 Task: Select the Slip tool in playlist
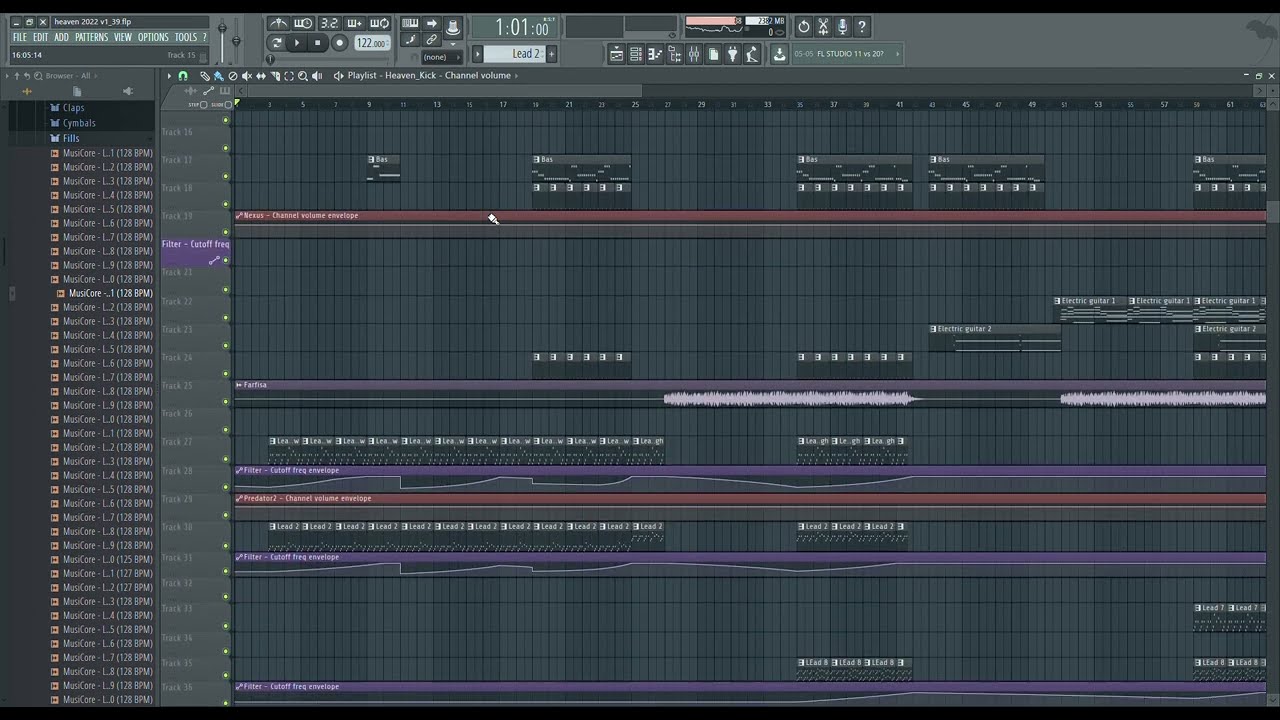261,76
